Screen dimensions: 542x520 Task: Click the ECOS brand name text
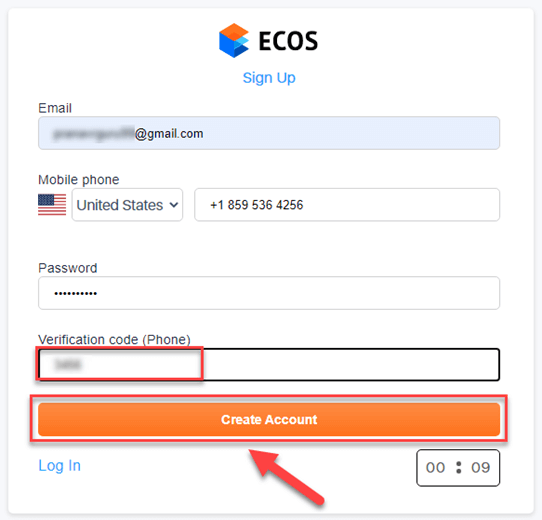(x=288, y=41)
